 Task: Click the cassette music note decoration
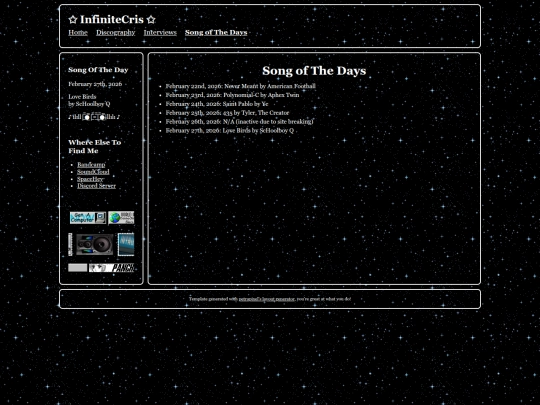coord(94,117)
